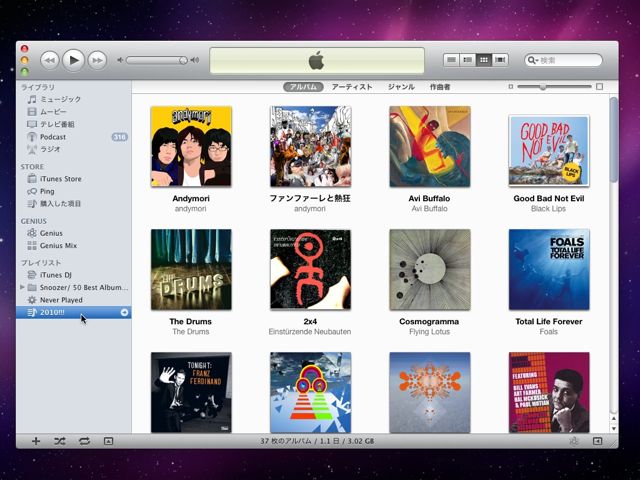Click the loud-volume speaker icon
The height and width of the screenshot is (480, 640).
click(x=195, y=60)
